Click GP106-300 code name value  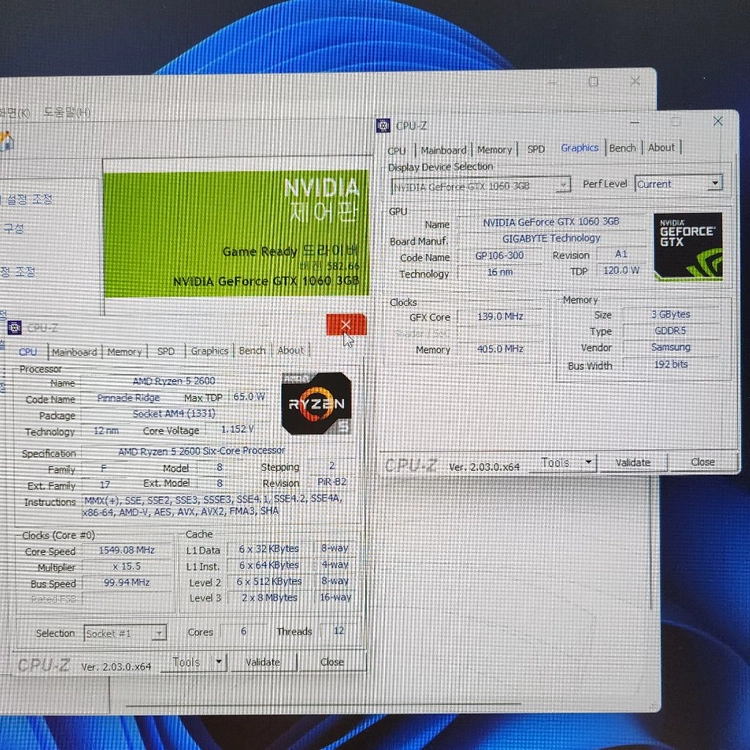[499, 255]
